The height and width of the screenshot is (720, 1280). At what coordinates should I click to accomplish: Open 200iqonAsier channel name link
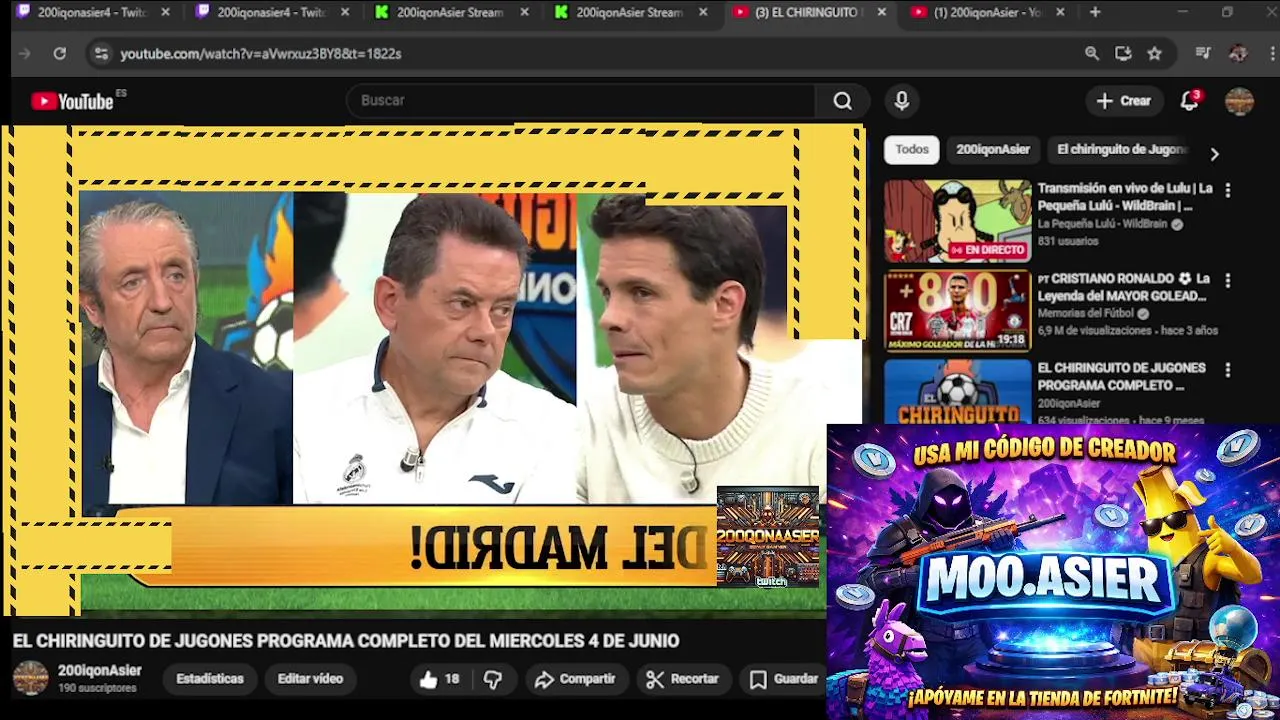(99, 671)
